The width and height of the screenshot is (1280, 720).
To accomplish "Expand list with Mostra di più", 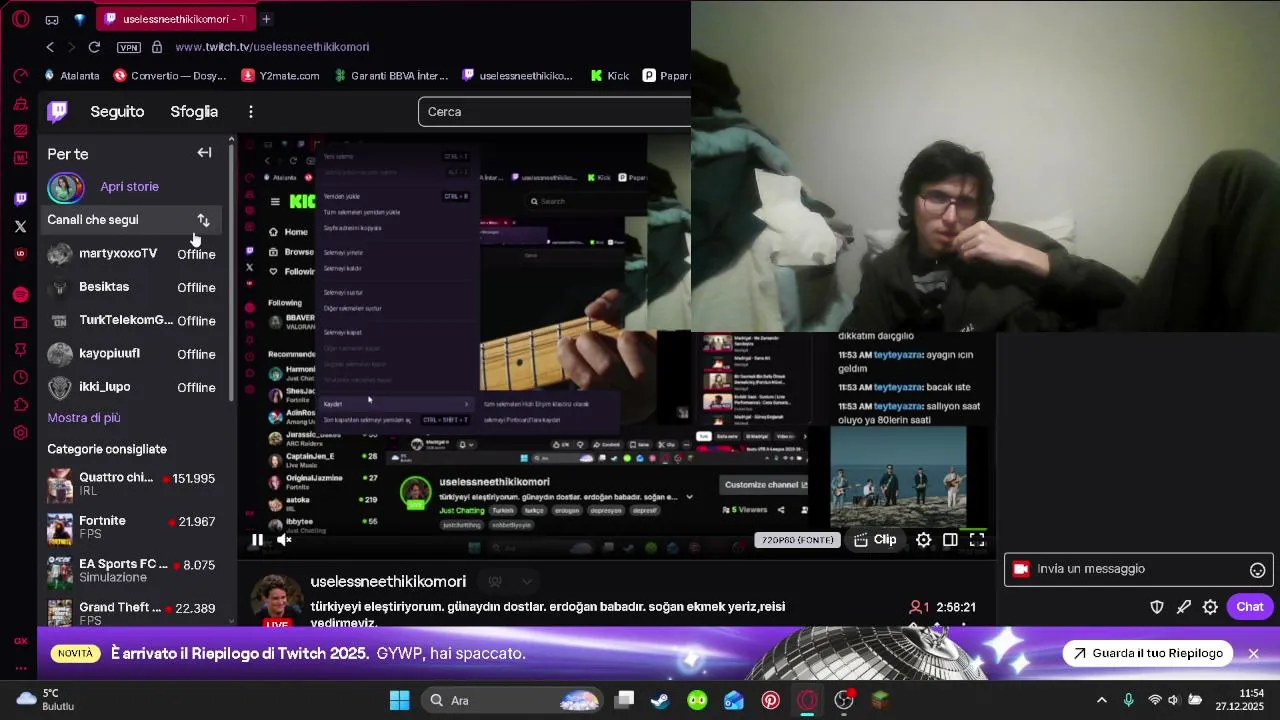I will (x=84, y=418).
